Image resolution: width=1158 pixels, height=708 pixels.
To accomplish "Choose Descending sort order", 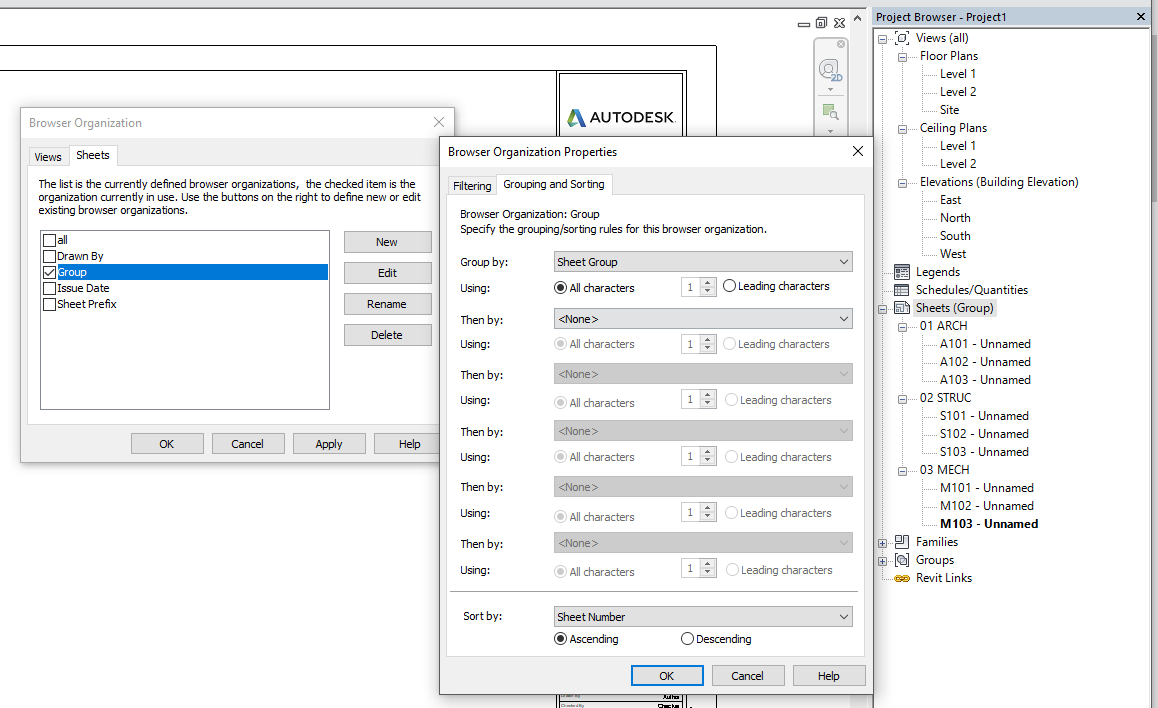I will pyautogui.click(x=688, y=639).
